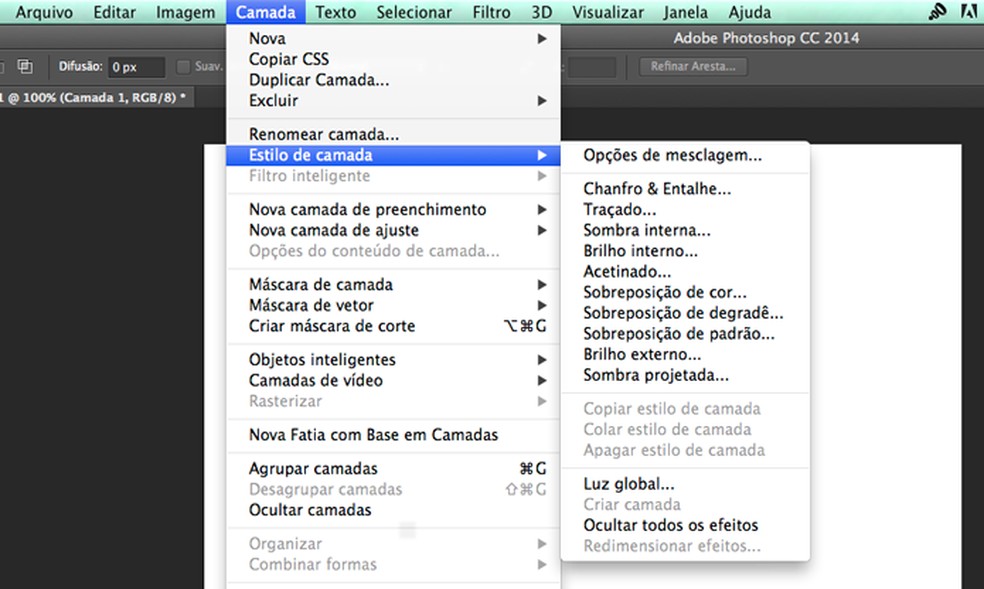
Task: Expand Objetos inteligentes submenu
Action: click(393, 360)
